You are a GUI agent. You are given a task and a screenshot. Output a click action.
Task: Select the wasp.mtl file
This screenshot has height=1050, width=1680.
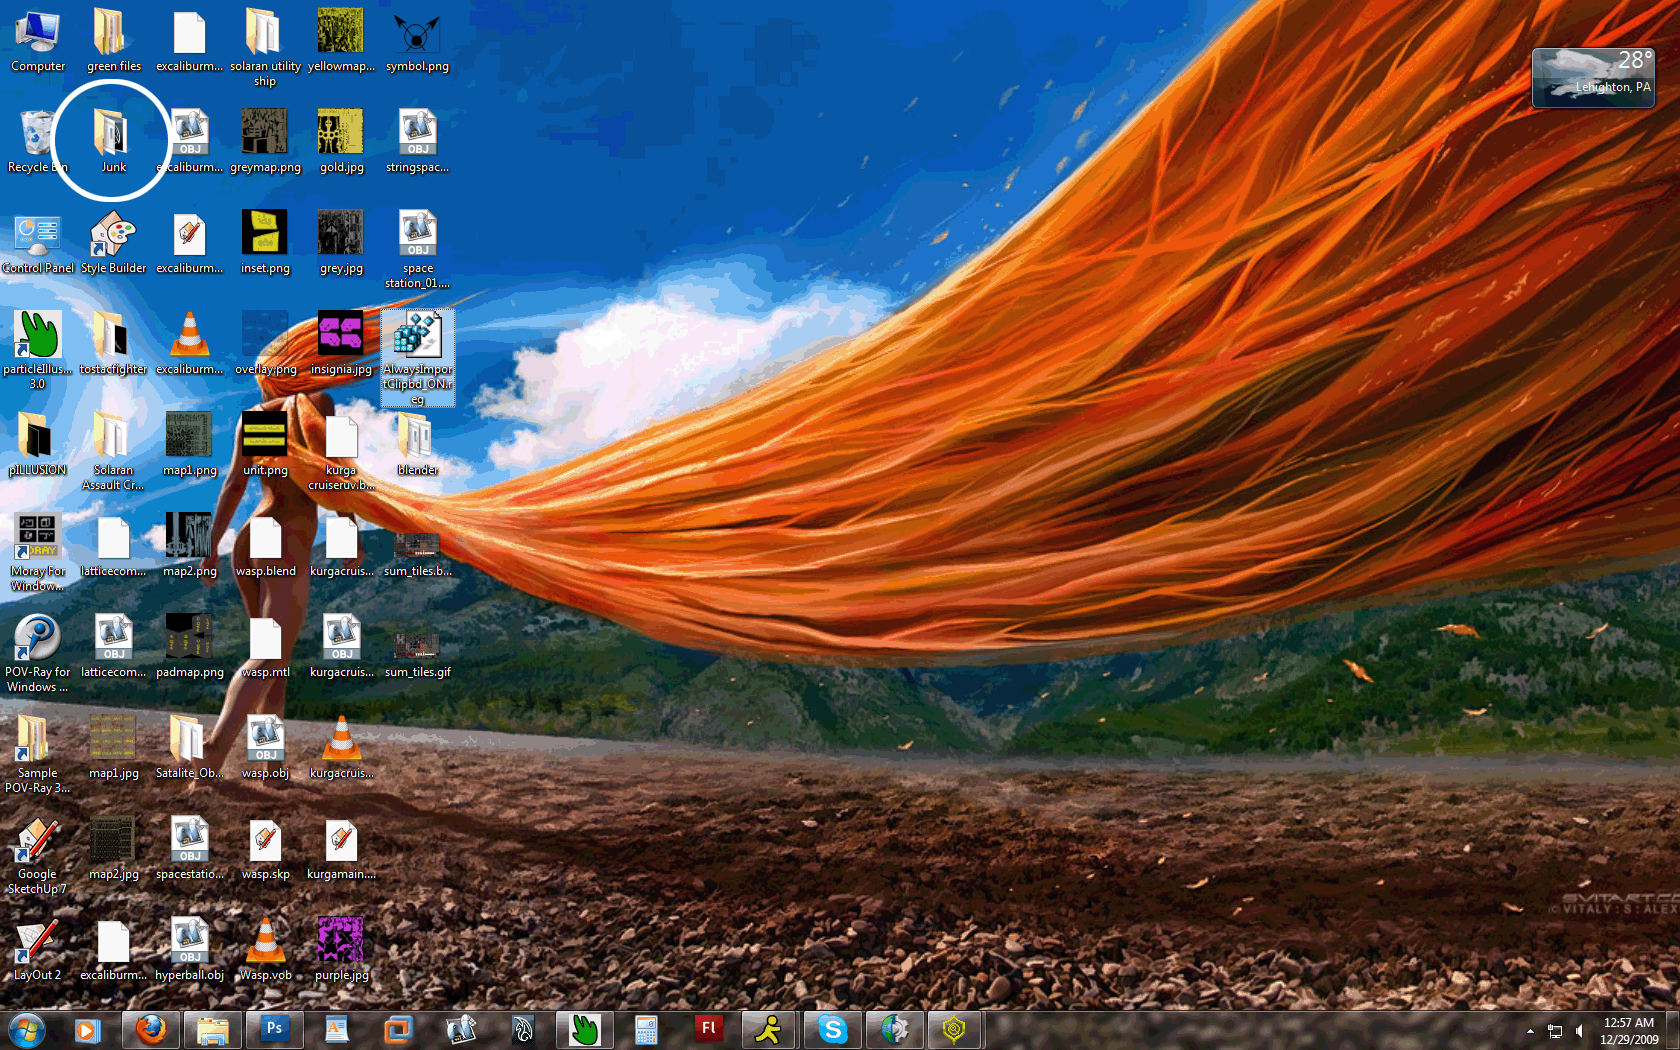coord(265,647)
